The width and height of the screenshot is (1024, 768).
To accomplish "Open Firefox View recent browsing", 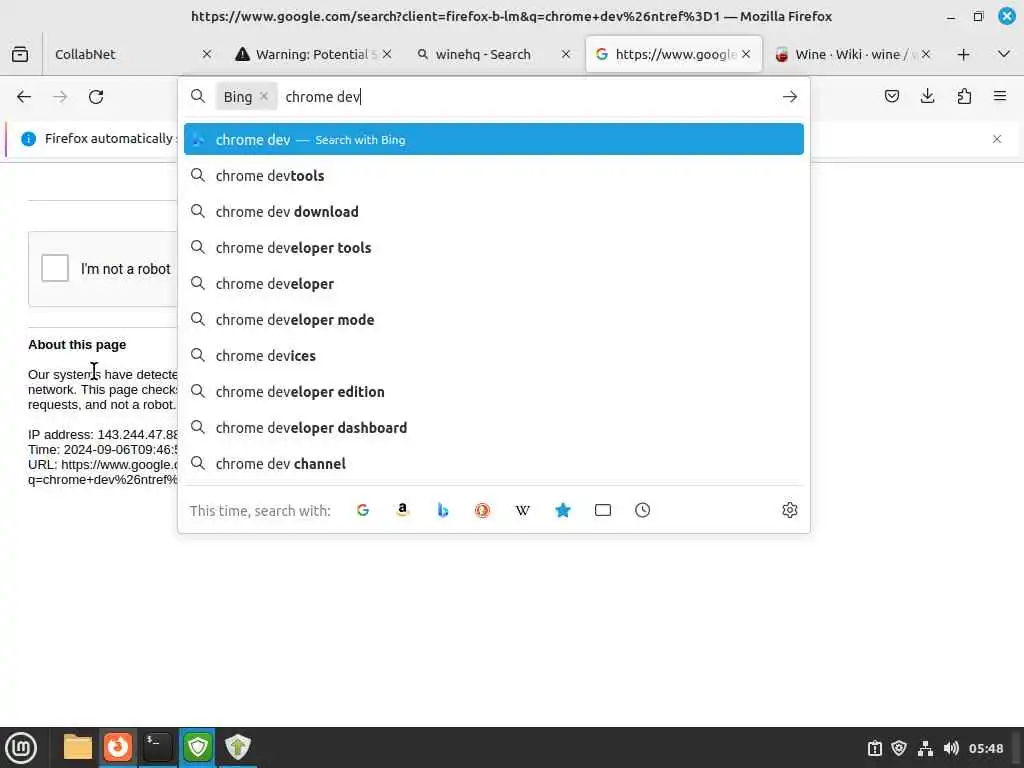I will pos(20,54).
